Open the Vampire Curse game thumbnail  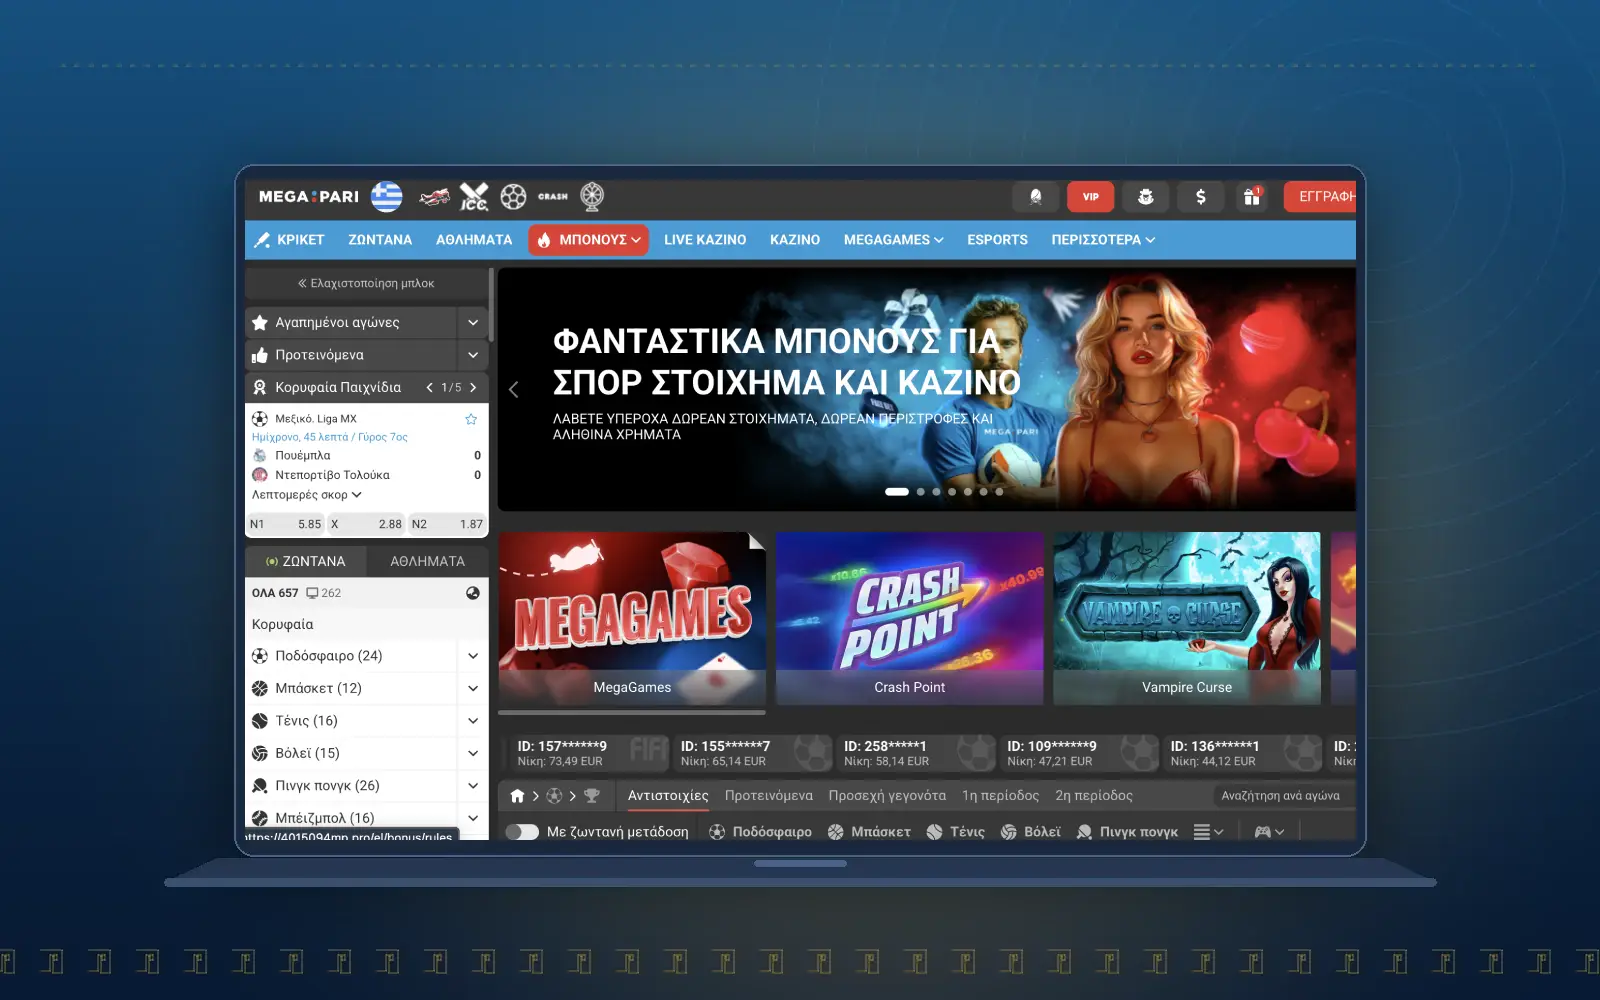pyautogui.click(x=1187, y=618)
